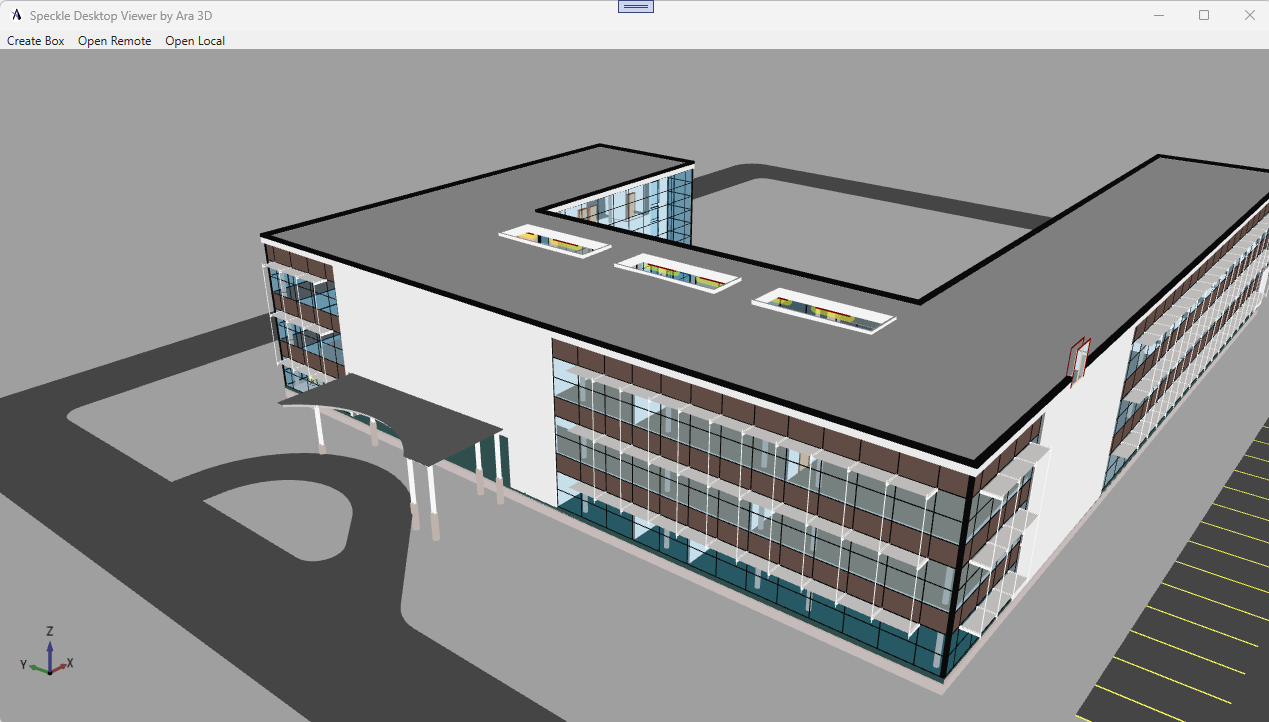Open the Open Remote menu
The width and height of the screenshot is (1269, 722).
pos(115,41)
